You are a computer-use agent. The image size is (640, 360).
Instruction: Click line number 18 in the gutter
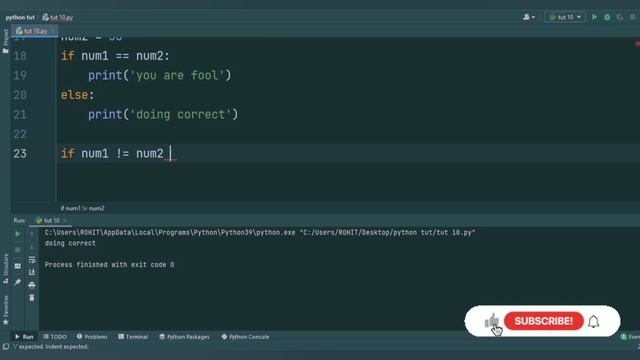(20, 56)
